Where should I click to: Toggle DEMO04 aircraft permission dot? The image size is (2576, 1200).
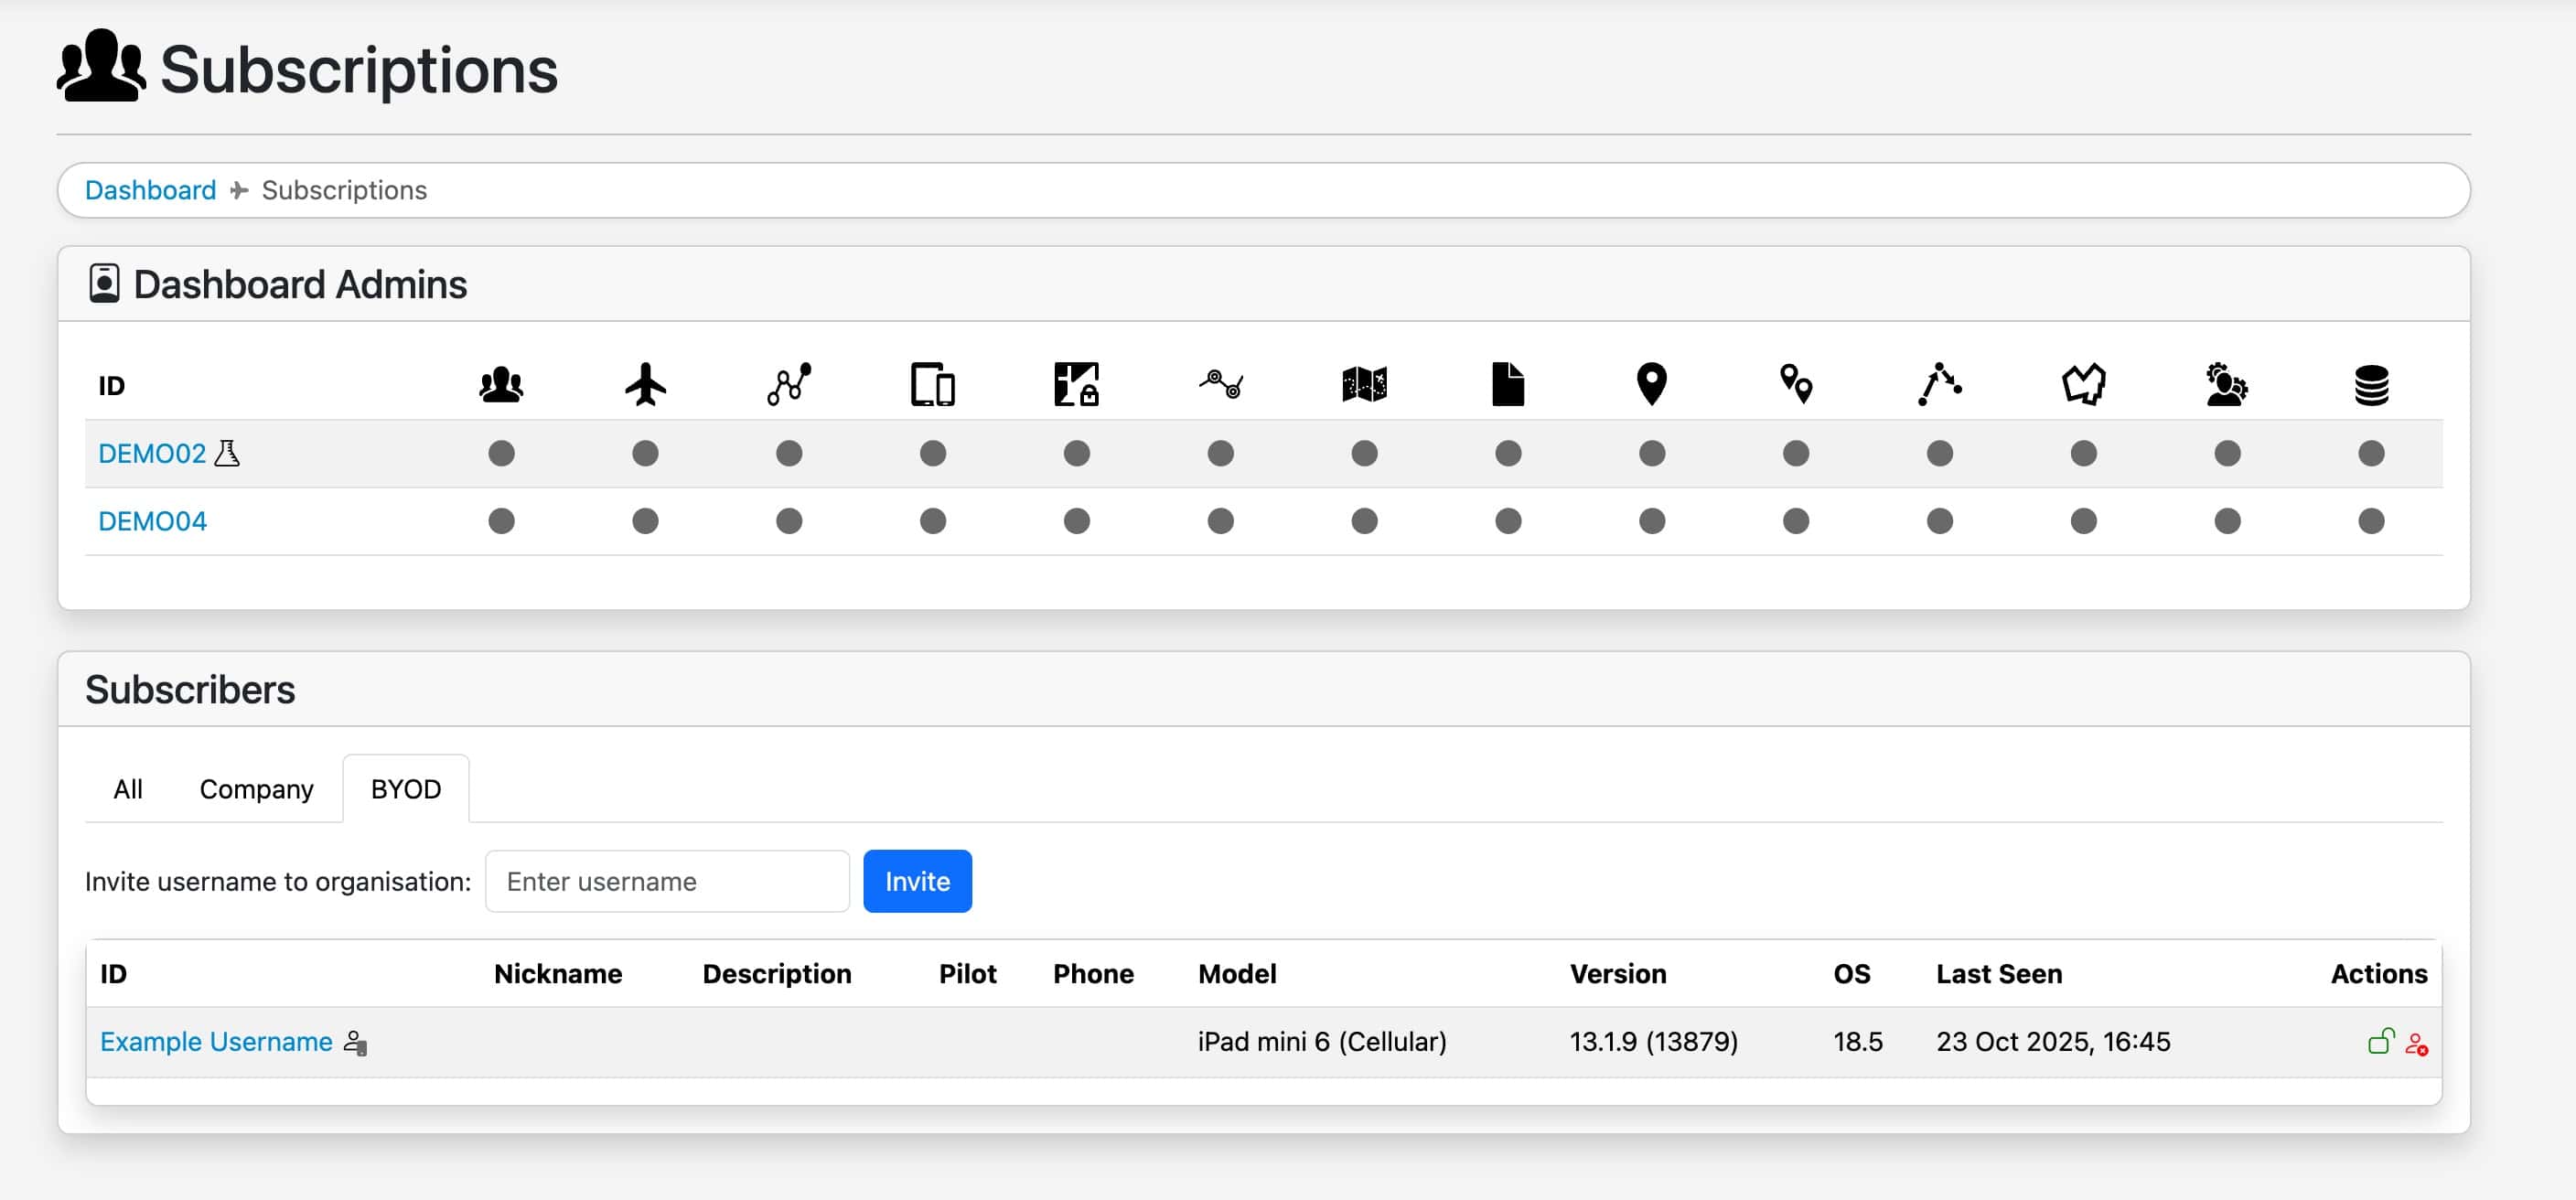645,521
